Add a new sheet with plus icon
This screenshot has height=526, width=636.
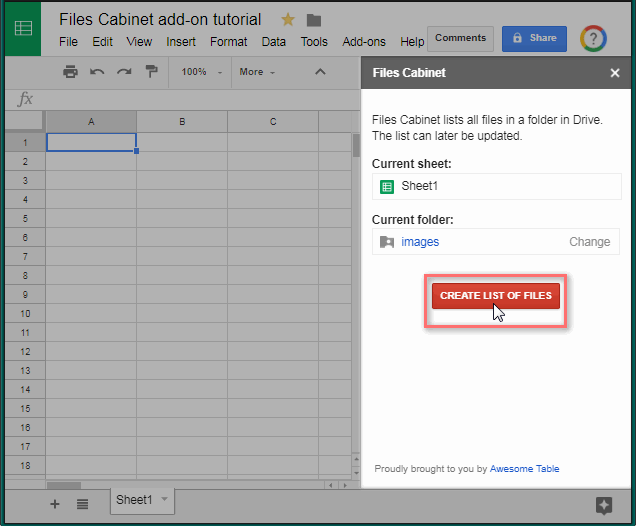(x=55, y=504)
